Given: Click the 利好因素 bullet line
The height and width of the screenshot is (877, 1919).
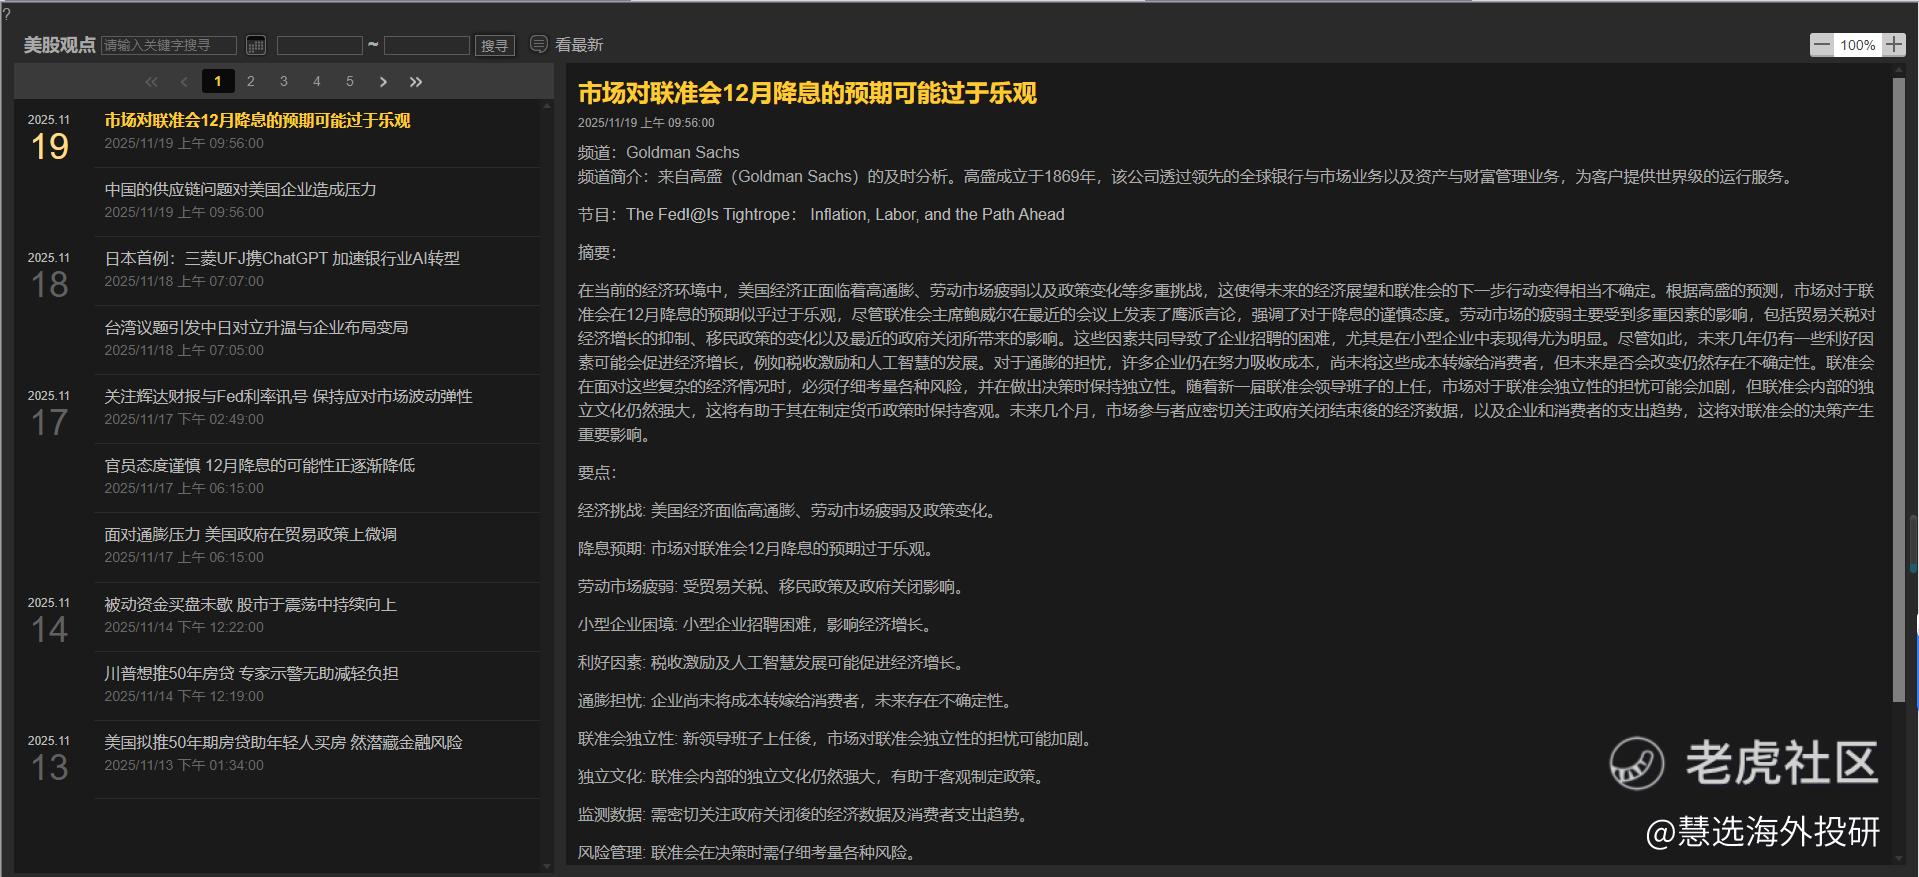Looking at the screenshot, I should 773,662.
